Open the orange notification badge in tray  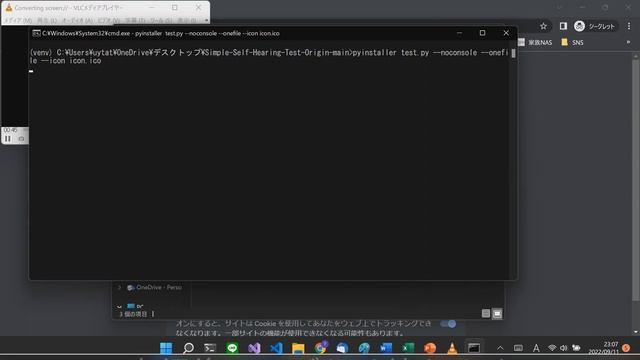pos(626,348)
